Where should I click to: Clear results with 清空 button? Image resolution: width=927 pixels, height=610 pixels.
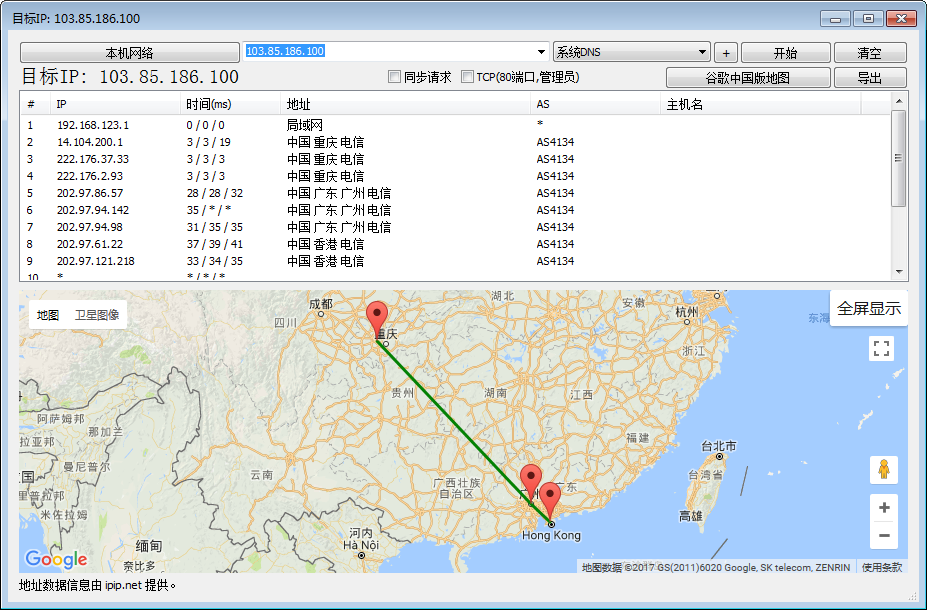click(870, 53)
